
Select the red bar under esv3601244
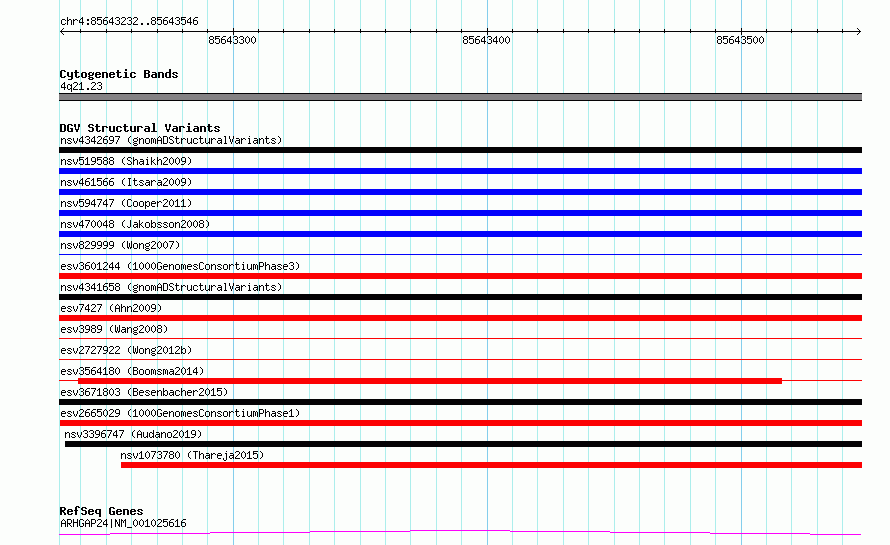[x=460, y=276]
